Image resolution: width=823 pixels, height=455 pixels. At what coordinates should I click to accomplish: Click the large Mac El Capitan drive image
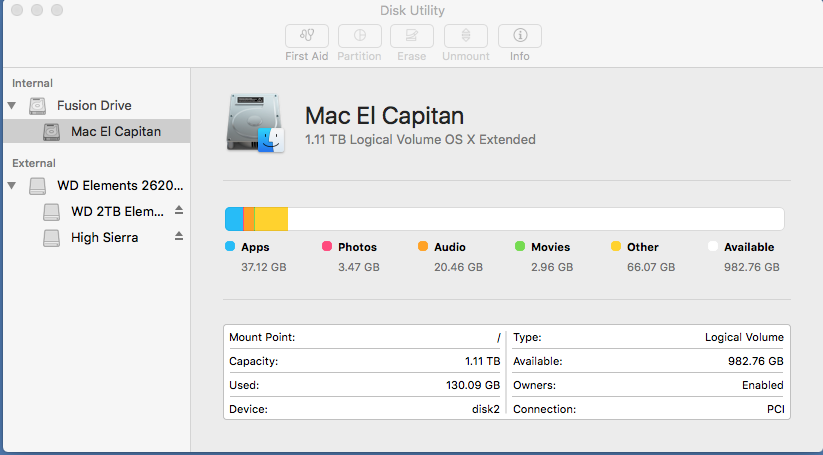[x=255, y=123]
